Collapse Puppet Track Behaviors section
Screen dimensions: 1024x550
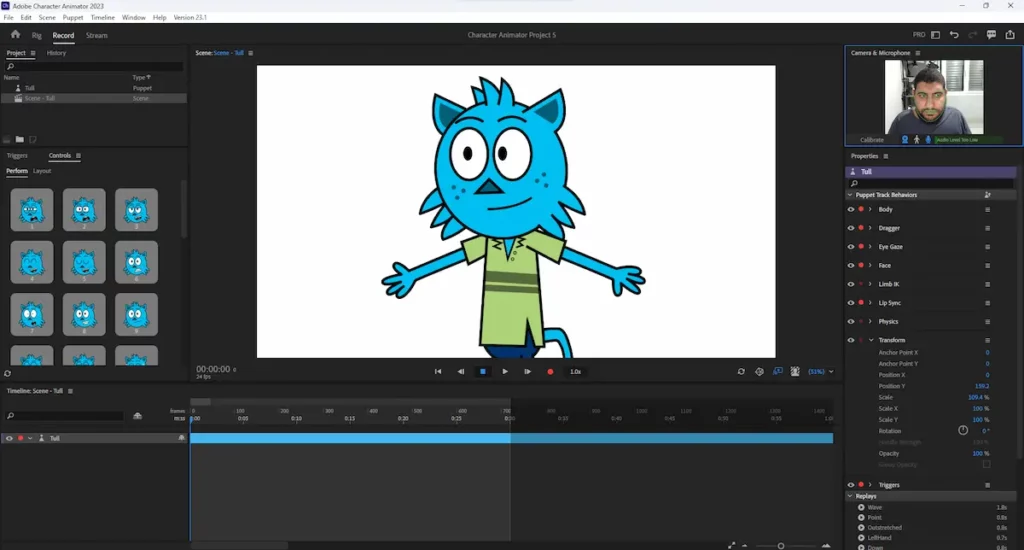[x=850, y=195]
